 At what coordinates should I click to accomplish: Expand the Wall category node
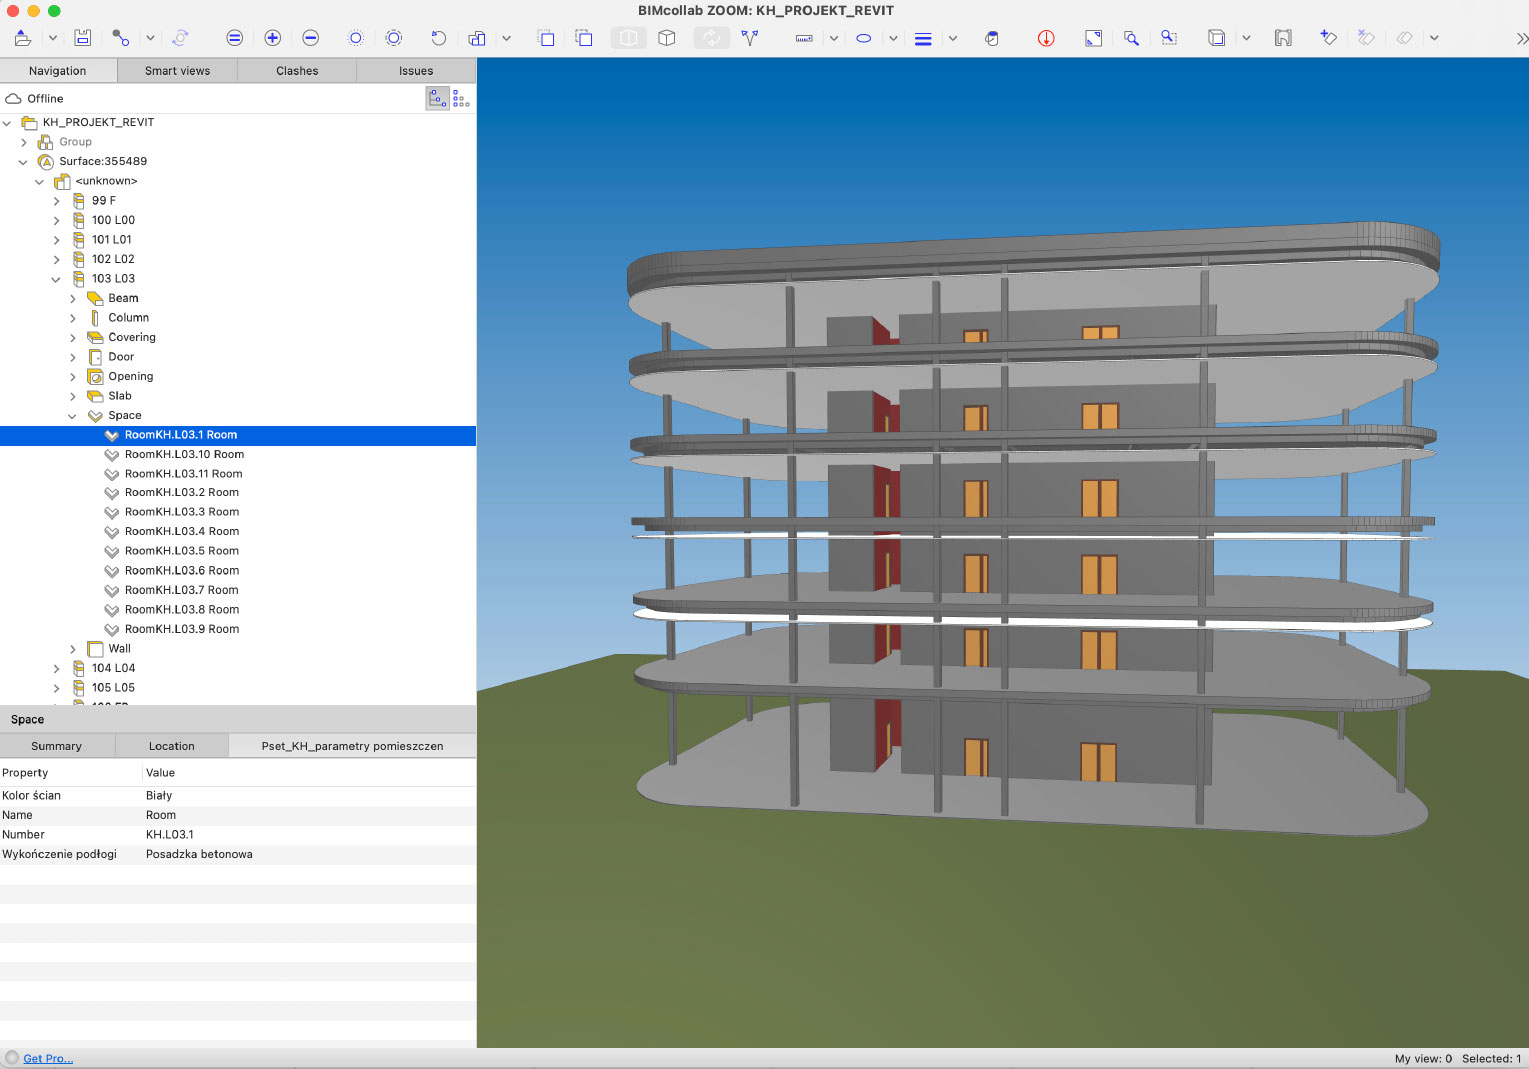point(73,649)
